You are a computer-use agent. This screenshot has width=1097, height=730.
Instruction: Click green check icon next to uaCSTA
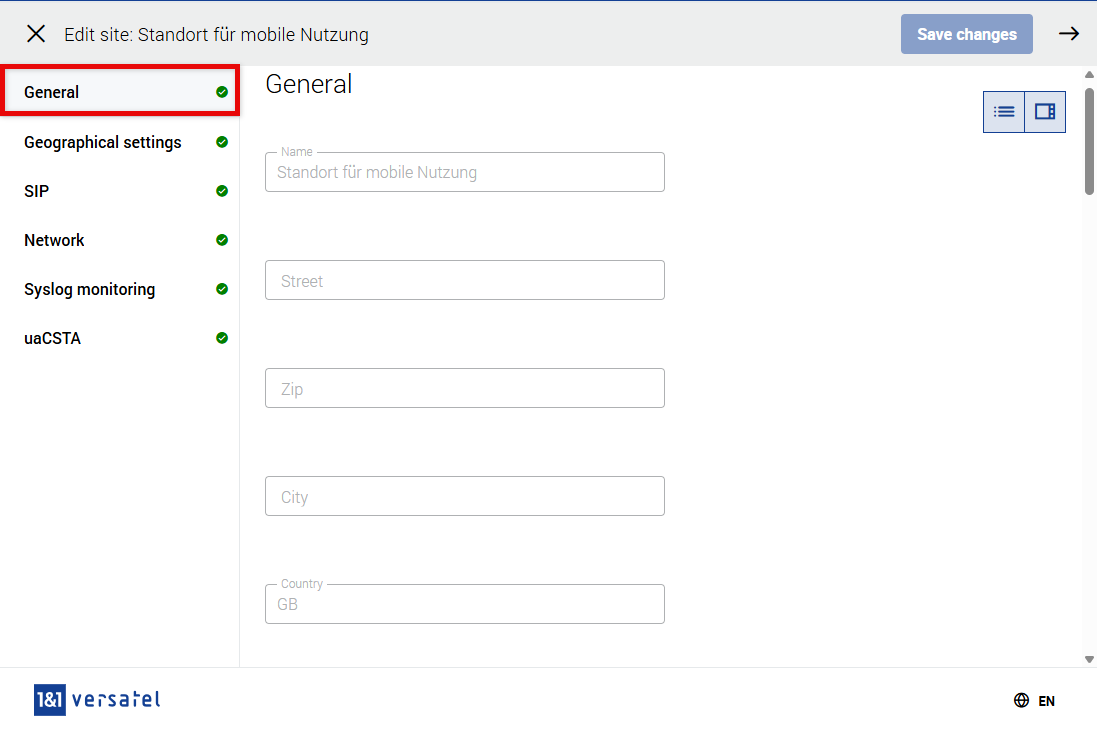pos(222,338)
